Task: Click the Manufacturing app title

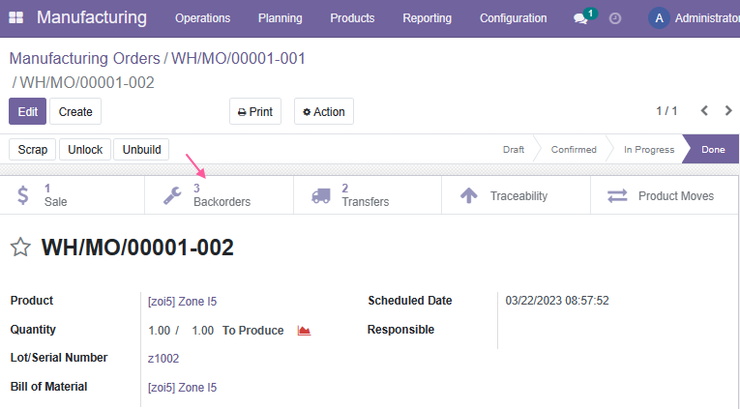Action: pos(92,18)
